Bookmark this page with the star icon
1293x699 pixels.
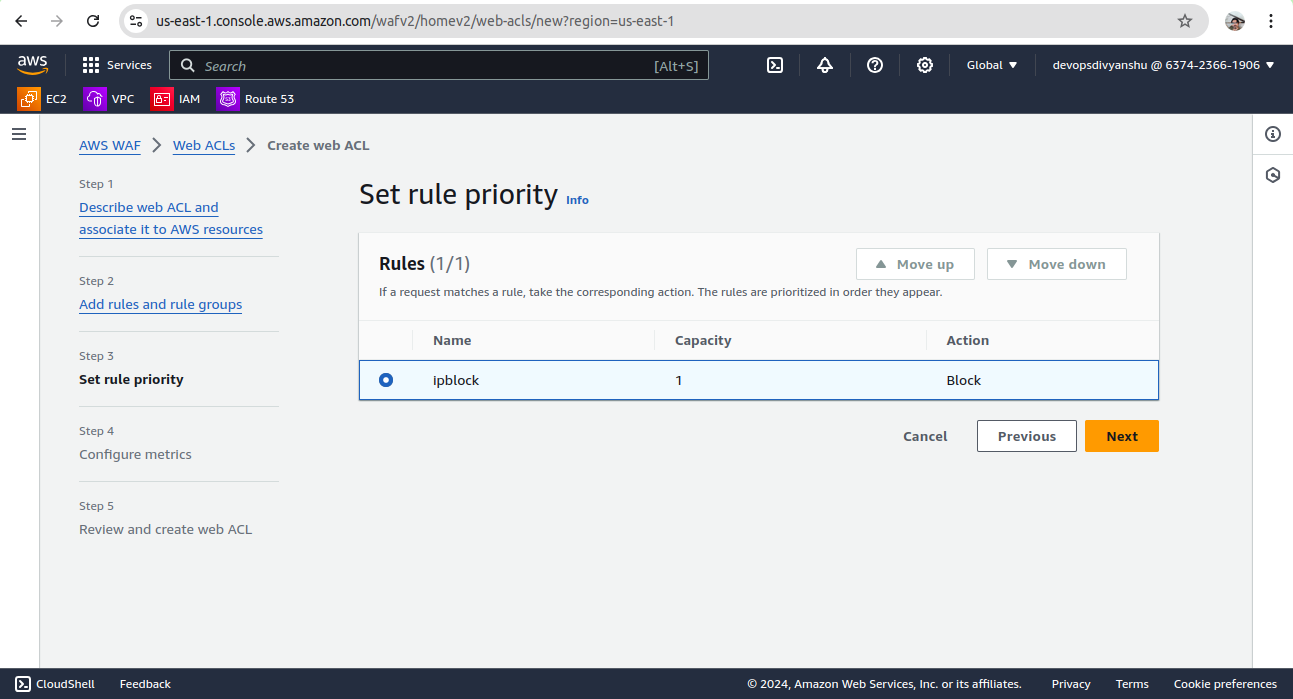1185,21
